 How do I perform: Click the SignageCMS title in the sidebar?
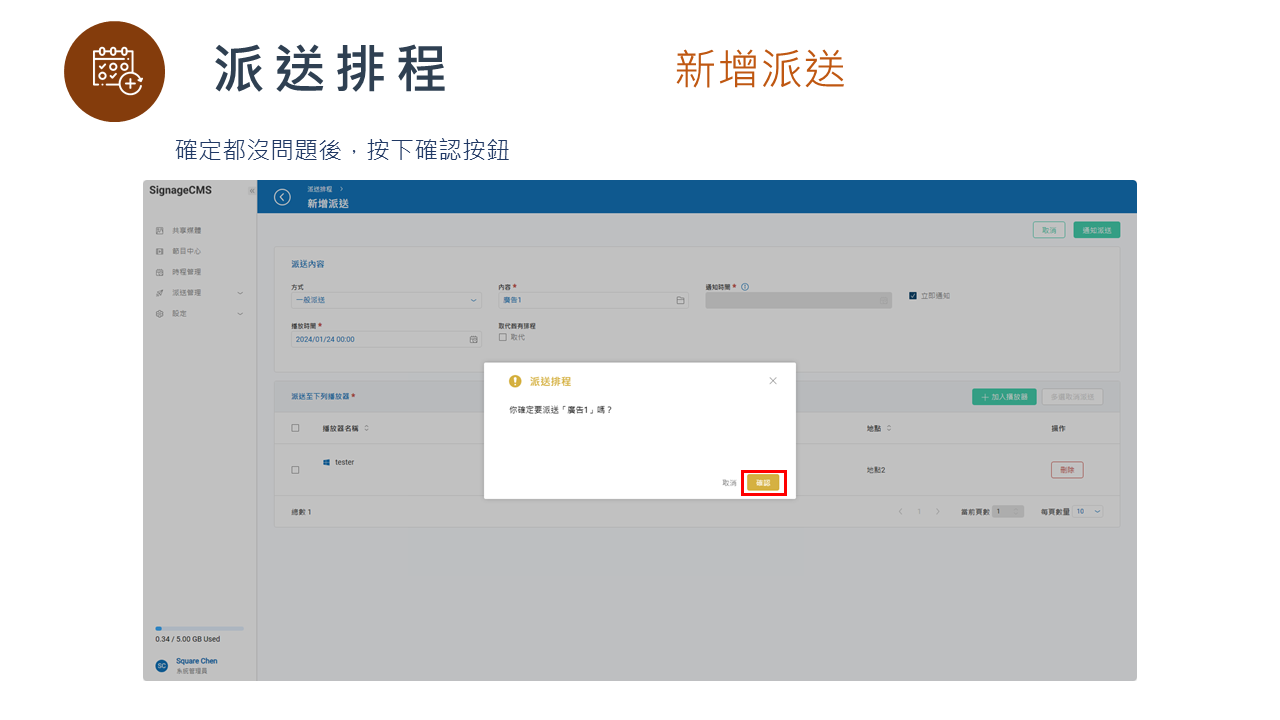pos(182,191)
